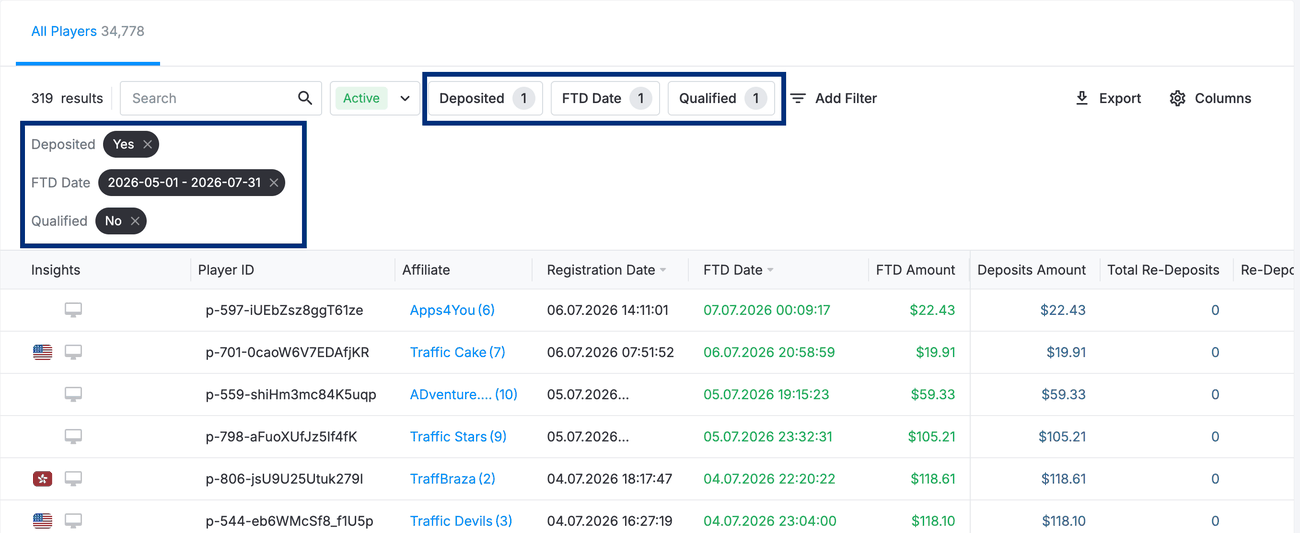Click registration date 04.07.2026 16:27:19
The width and height of the screenshot is (1300, 533).
coord(610,521)
